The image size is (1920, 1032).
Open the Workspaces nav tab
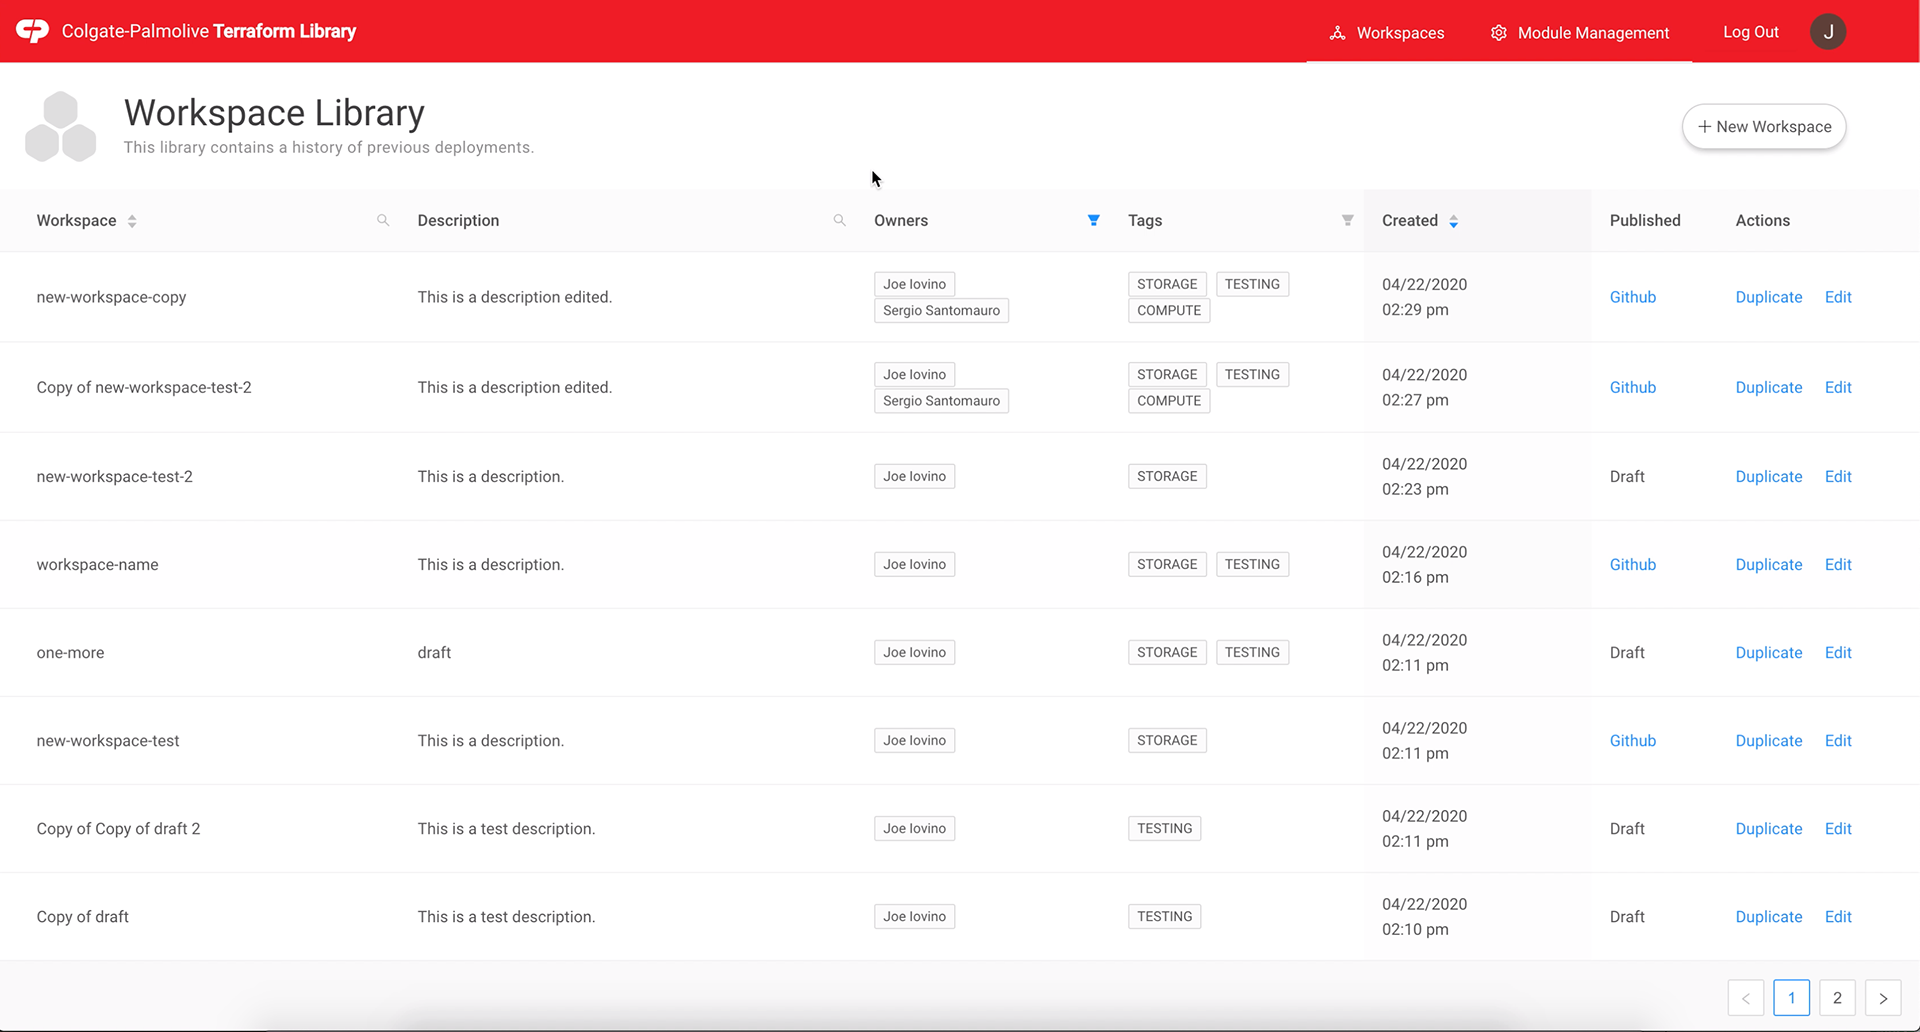click(x=1386, y=32)
